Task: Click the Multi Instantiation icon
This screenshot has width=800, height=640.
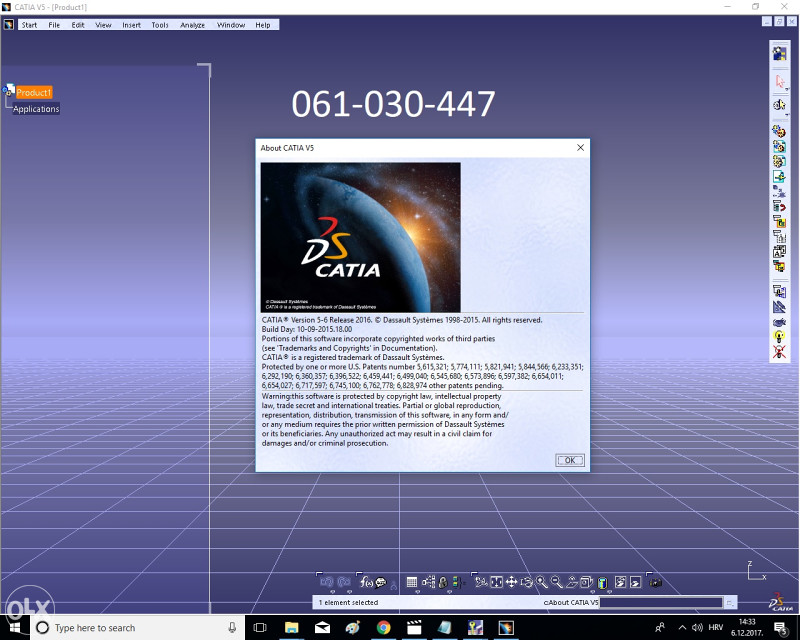Action: pyautogui.click(x=779, y=291)
